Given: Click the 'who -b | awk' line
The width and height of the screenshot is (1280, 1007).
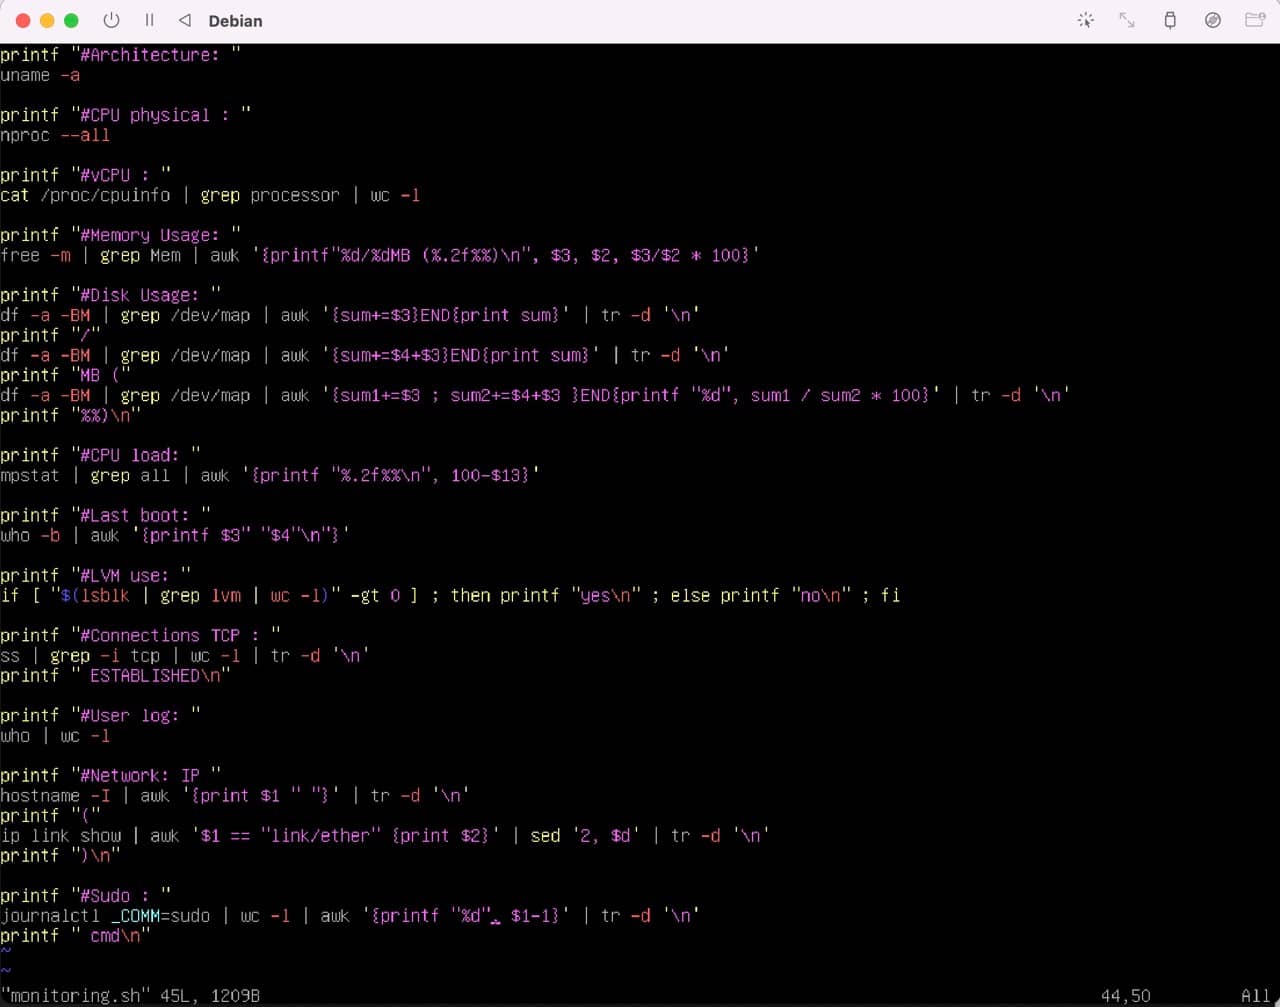Looking at the screenshot, I should [x=175, y=535].
